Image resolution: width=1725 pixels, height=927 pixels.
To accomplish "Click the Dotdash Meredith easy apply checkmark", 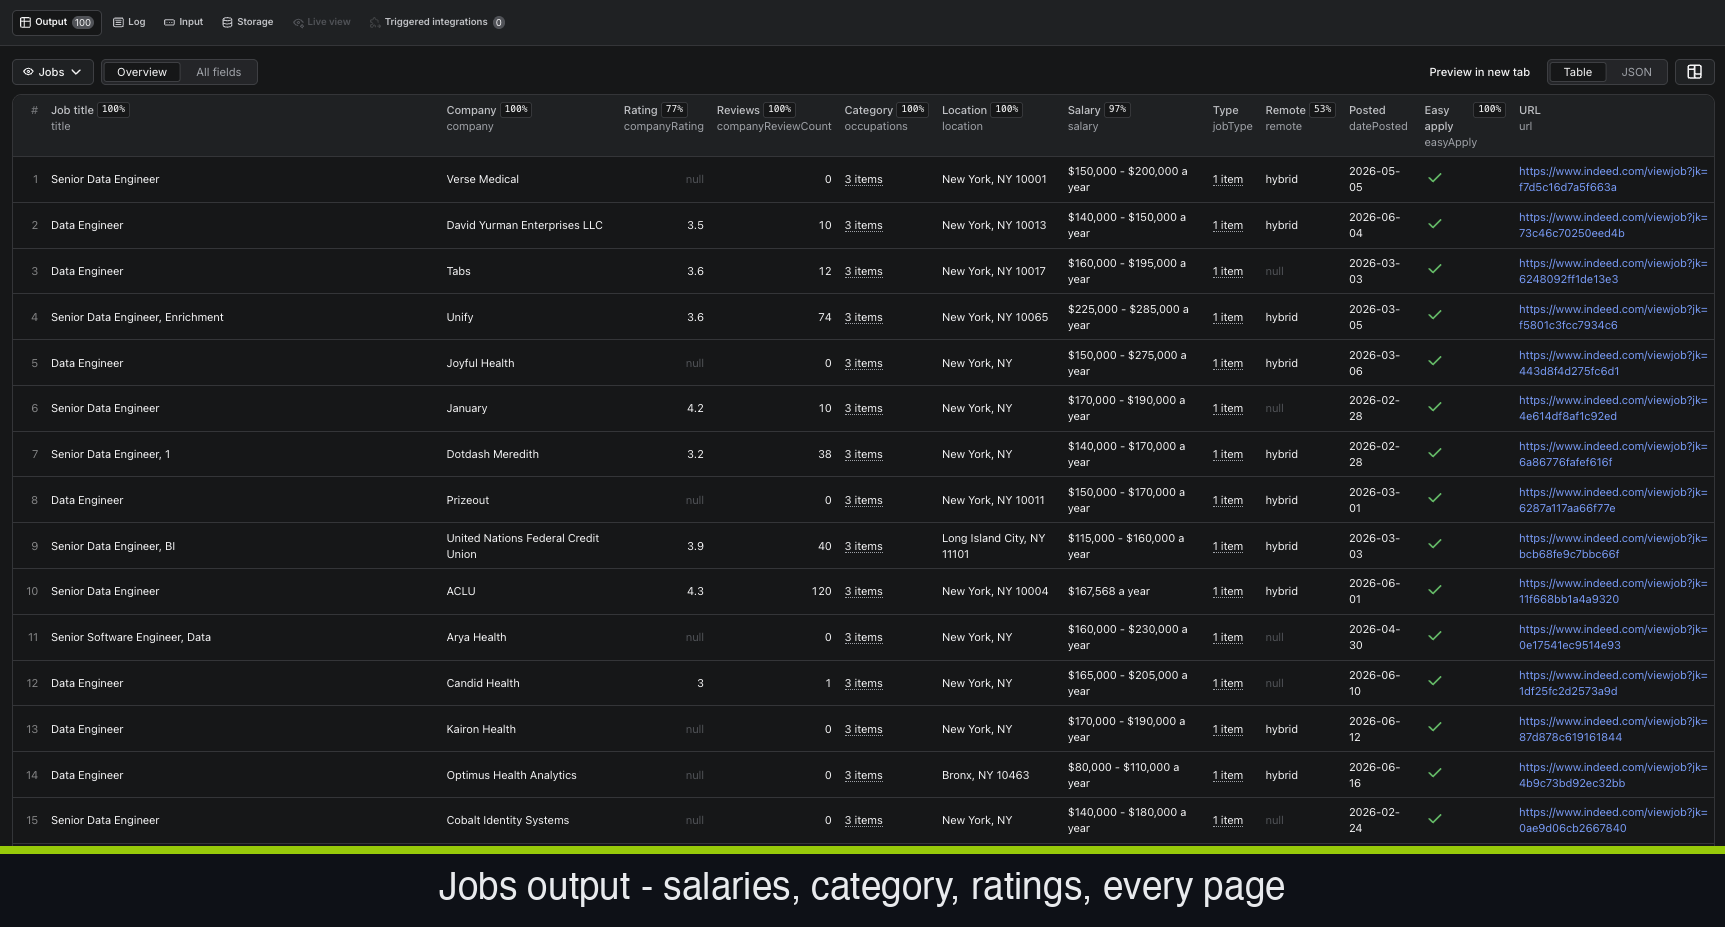I will [1434, 453].
